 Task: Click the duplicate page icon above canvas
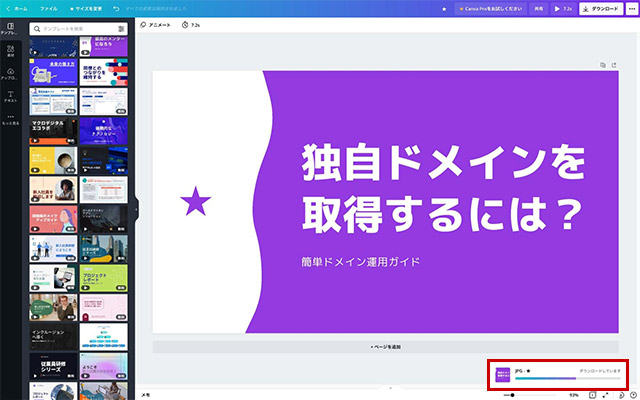click(x=602, y=65)
